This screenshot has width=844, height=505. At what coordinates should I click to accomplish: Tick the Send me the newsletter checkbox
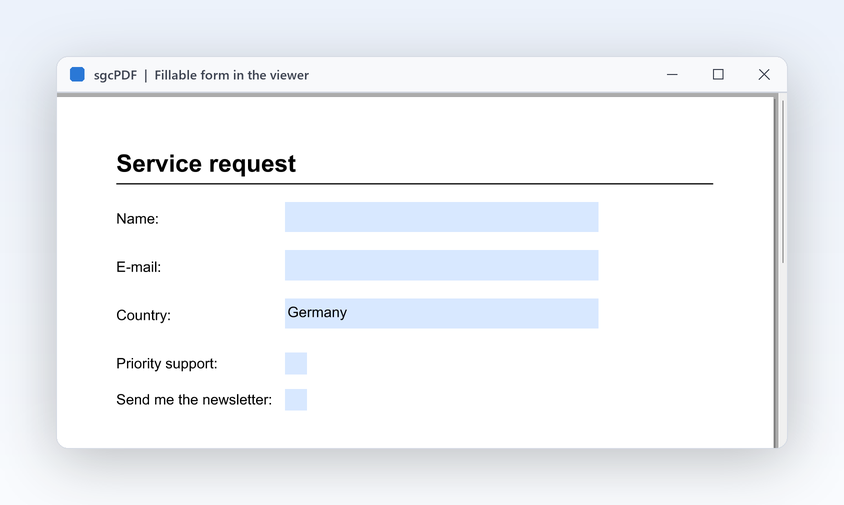tap(296, 399)
